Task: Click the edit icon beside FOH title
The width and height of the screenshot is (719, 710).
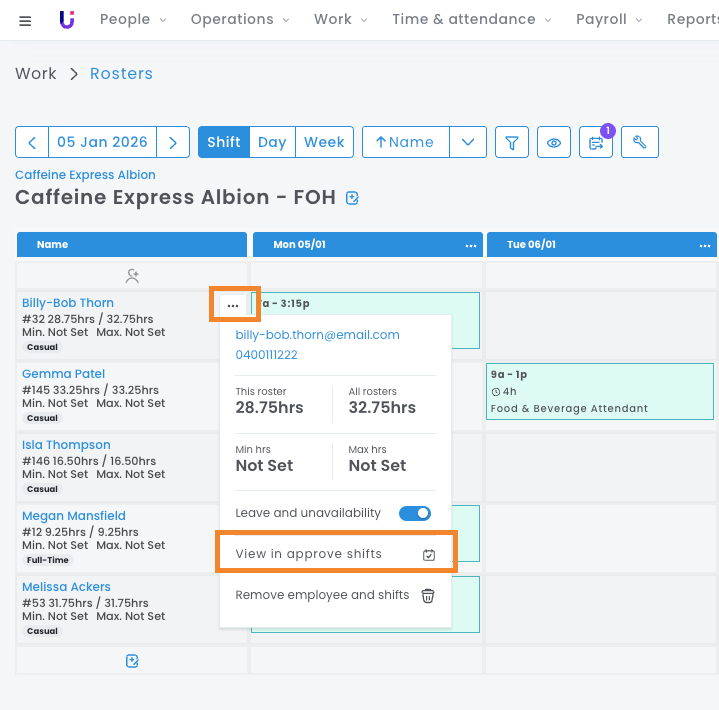Action: pyautogui.click(x=352, y=198)
